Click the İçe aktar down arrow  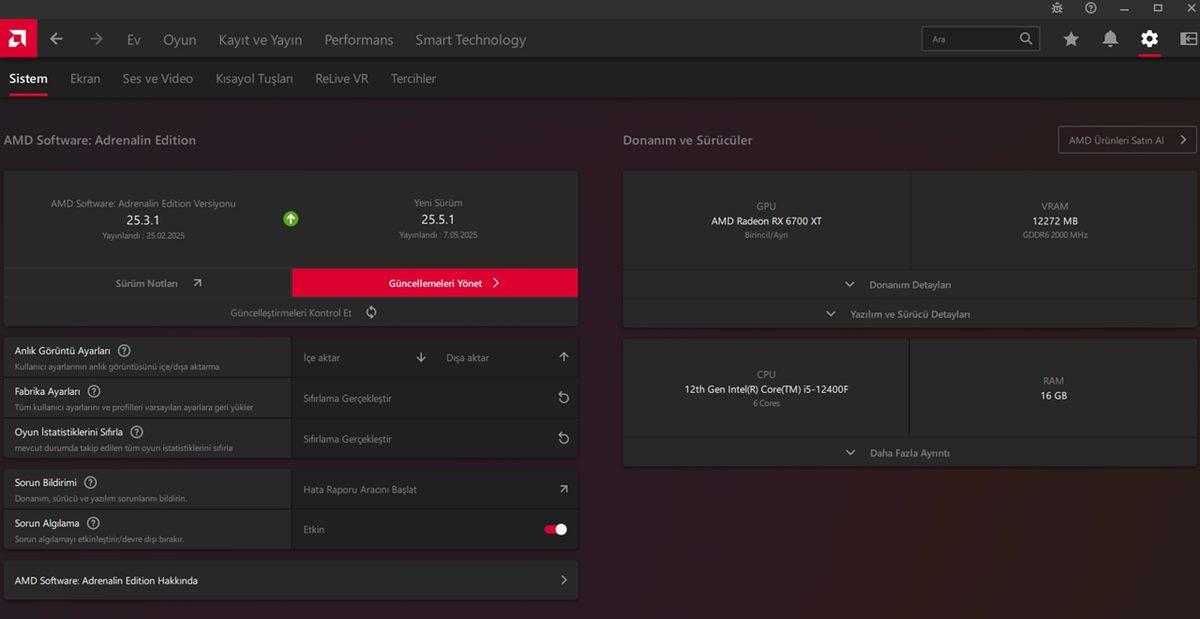(x=421, y=357)
